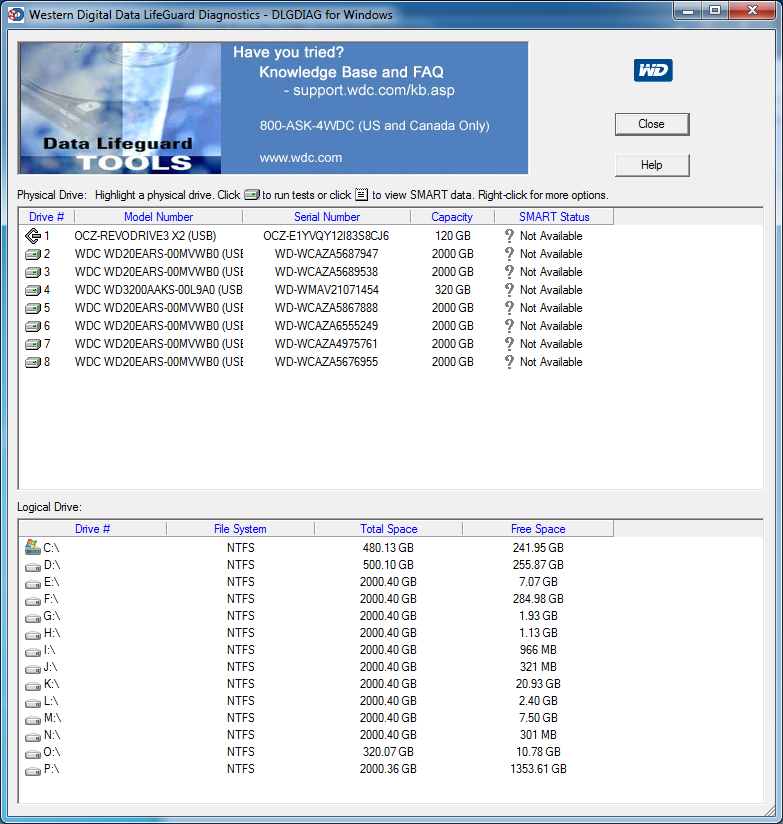This screenshot has height=824, width=783.
Task: Select the drive 7 hard disk icon
Action: click(33, 344)
